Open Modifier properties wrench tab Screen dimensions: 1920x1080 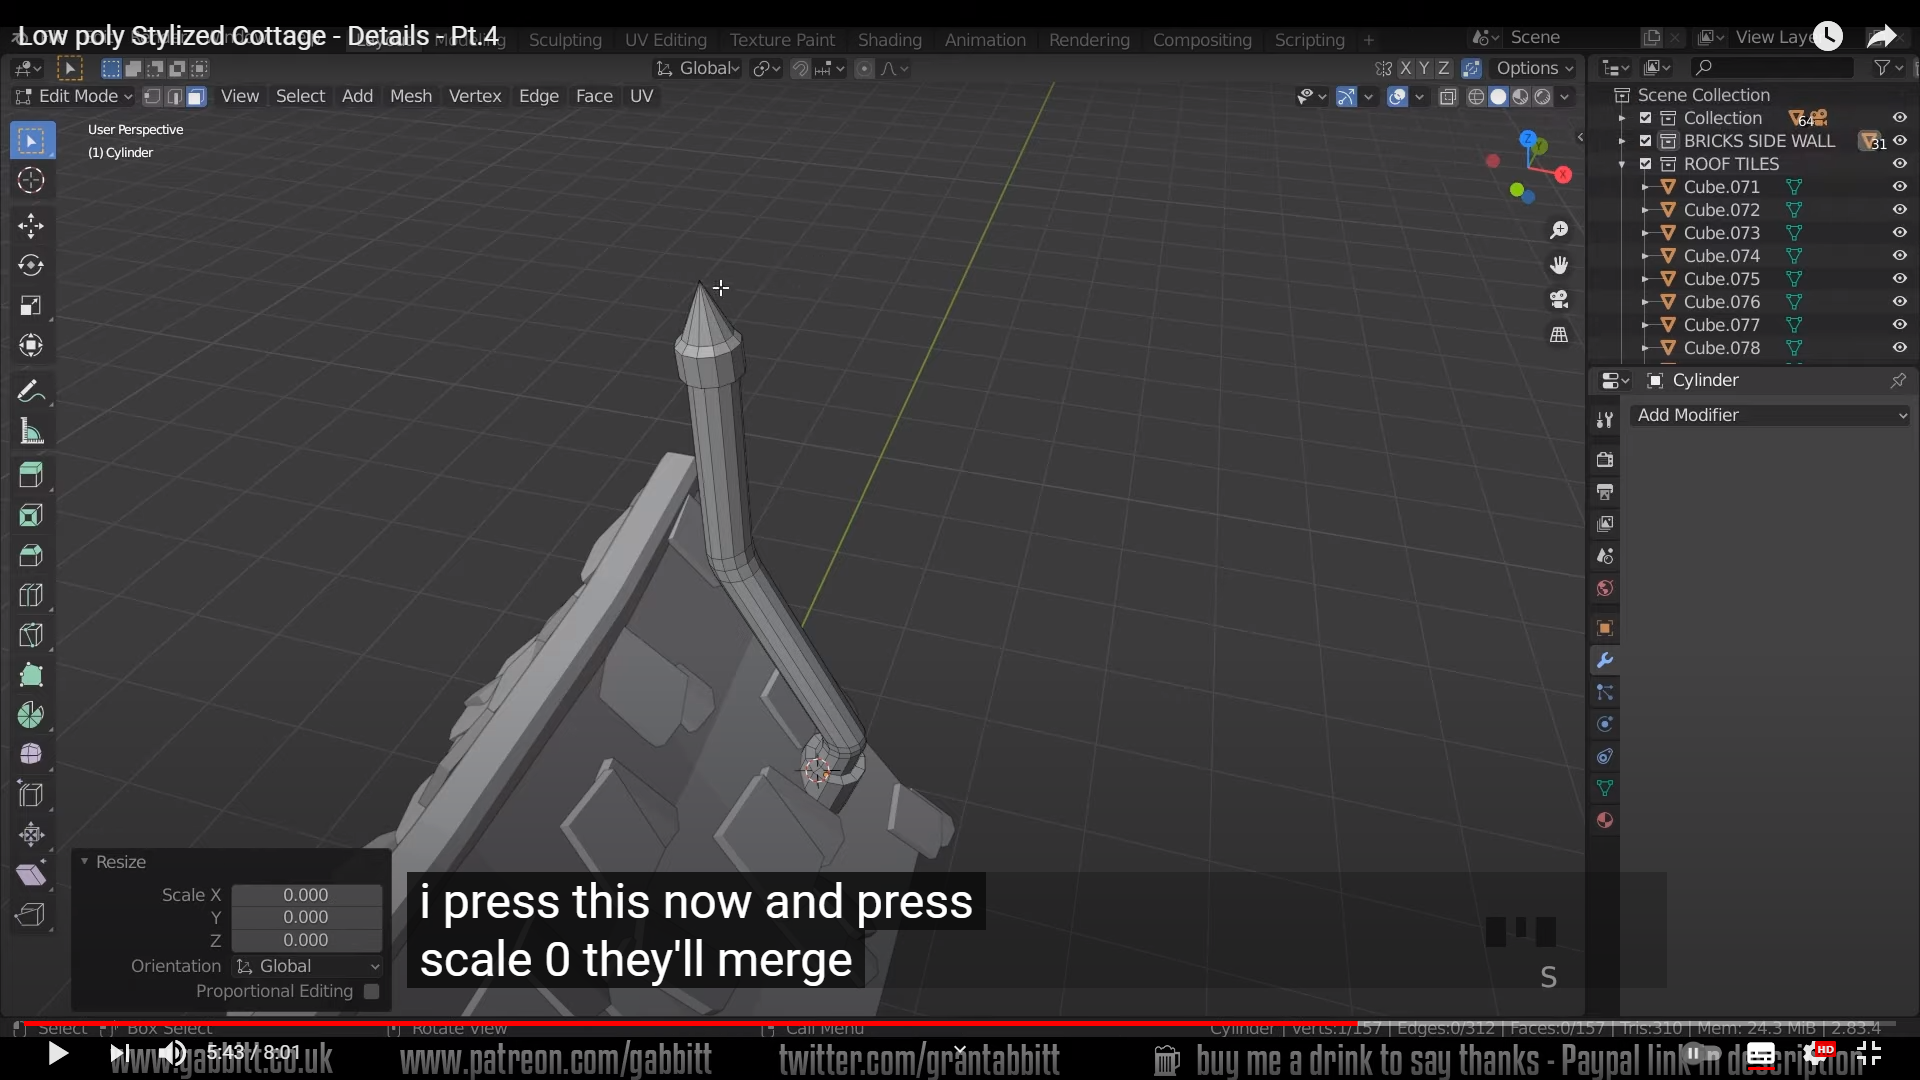(x=1605, y=660)
